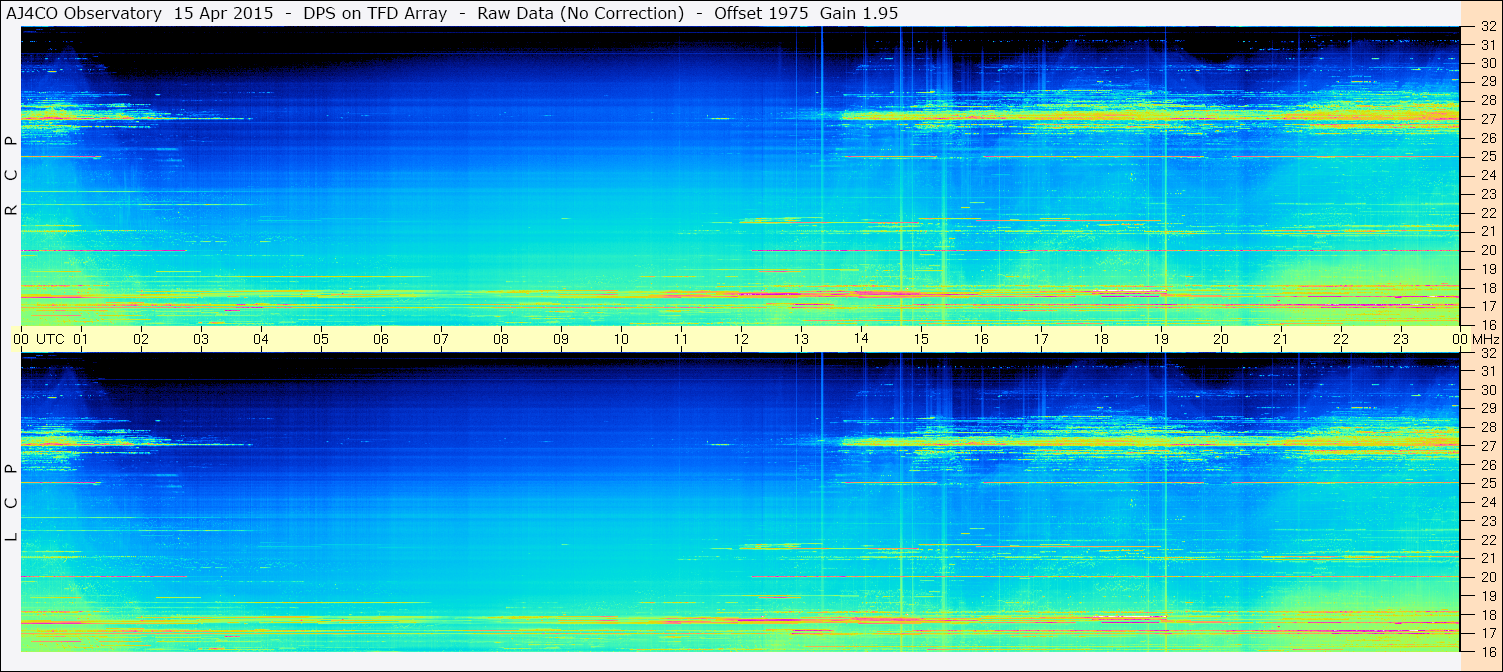Click the 14 hour tick label
This screenshot has width=1503, height=672.
pos(861,338)
